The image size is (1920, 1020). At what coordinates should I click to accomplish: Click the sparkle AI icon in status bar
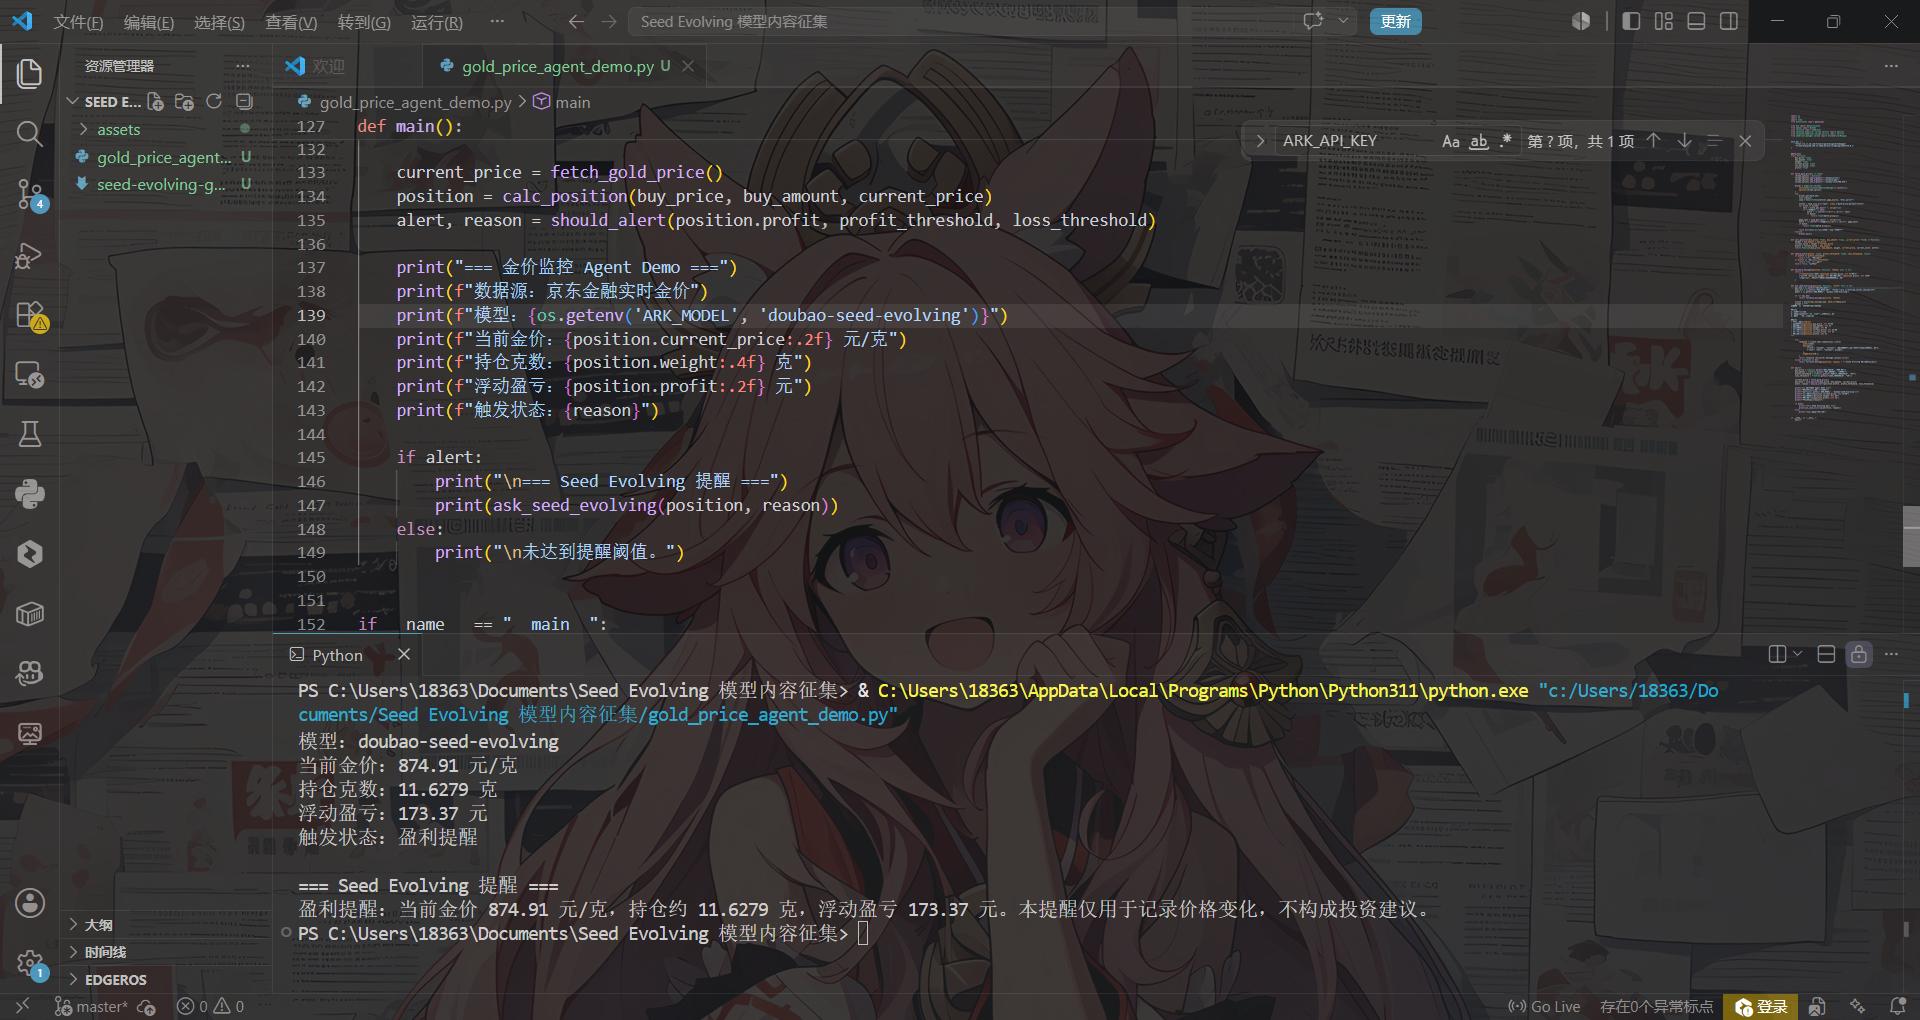coord(1857,1006)
